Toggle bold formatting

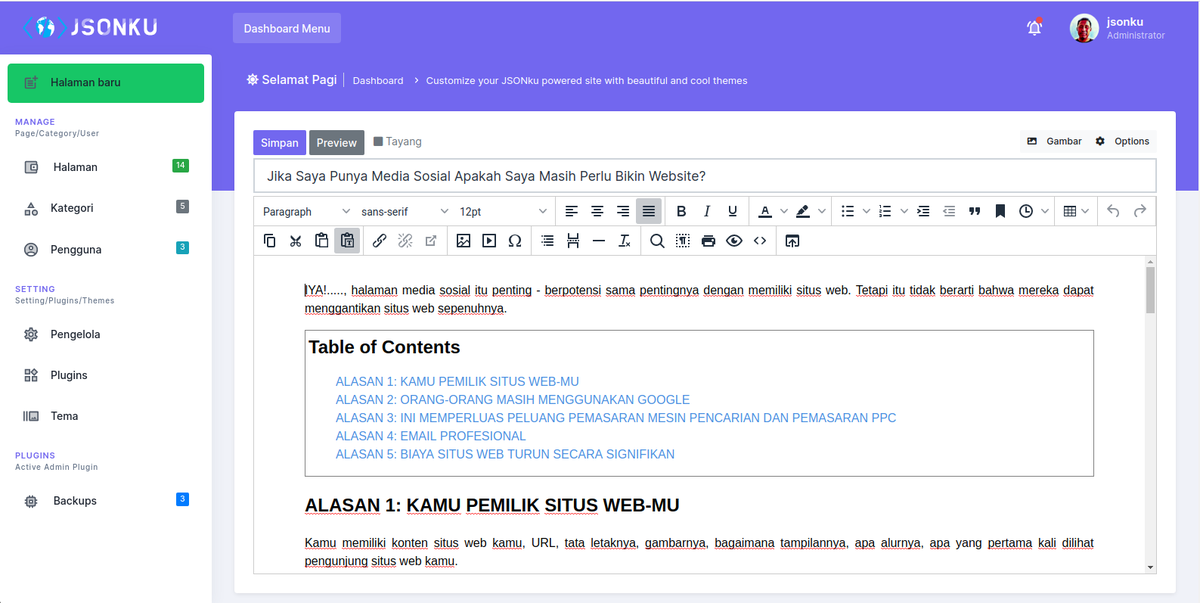pyautogui.click(x=681, y=211)
